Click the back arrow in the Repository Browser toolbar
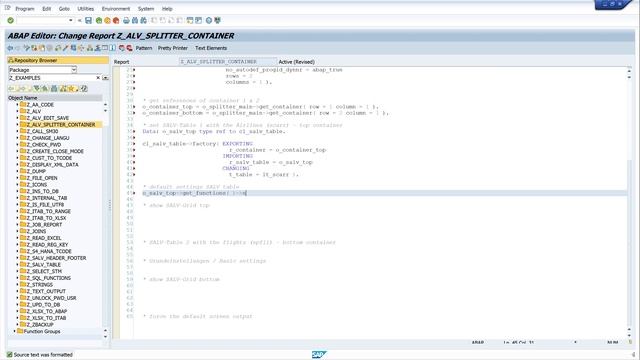Image resolution: width=640 pixels, height=360 pixels. [11, 89]
